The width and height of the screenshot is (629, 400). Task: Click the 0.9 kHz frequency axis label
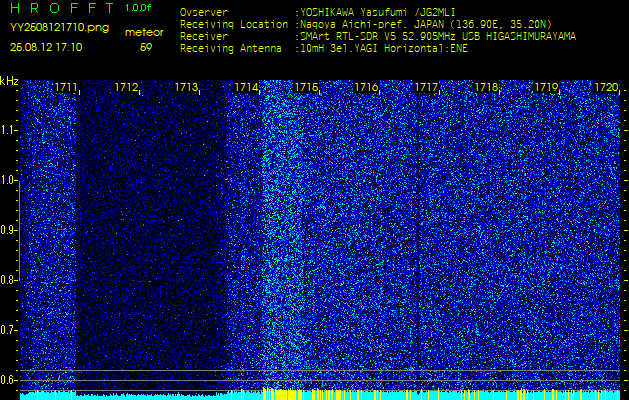tap(8, 230)
